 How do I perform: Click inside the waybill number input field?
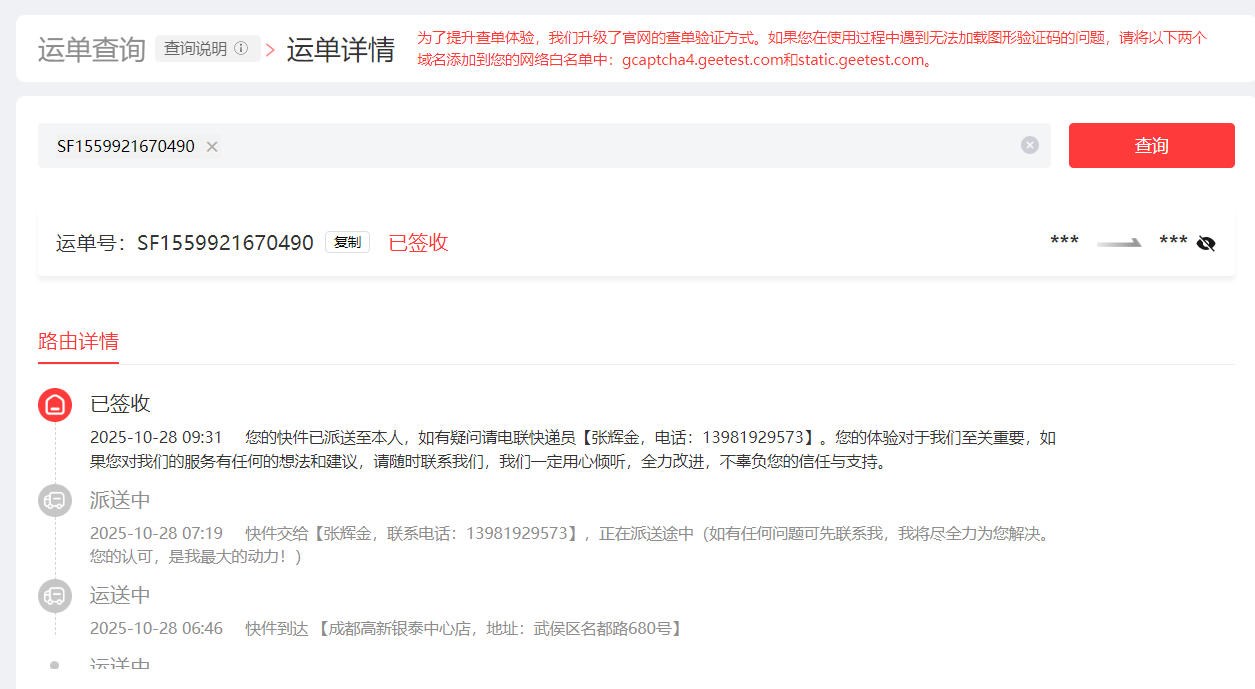(600, 146)
